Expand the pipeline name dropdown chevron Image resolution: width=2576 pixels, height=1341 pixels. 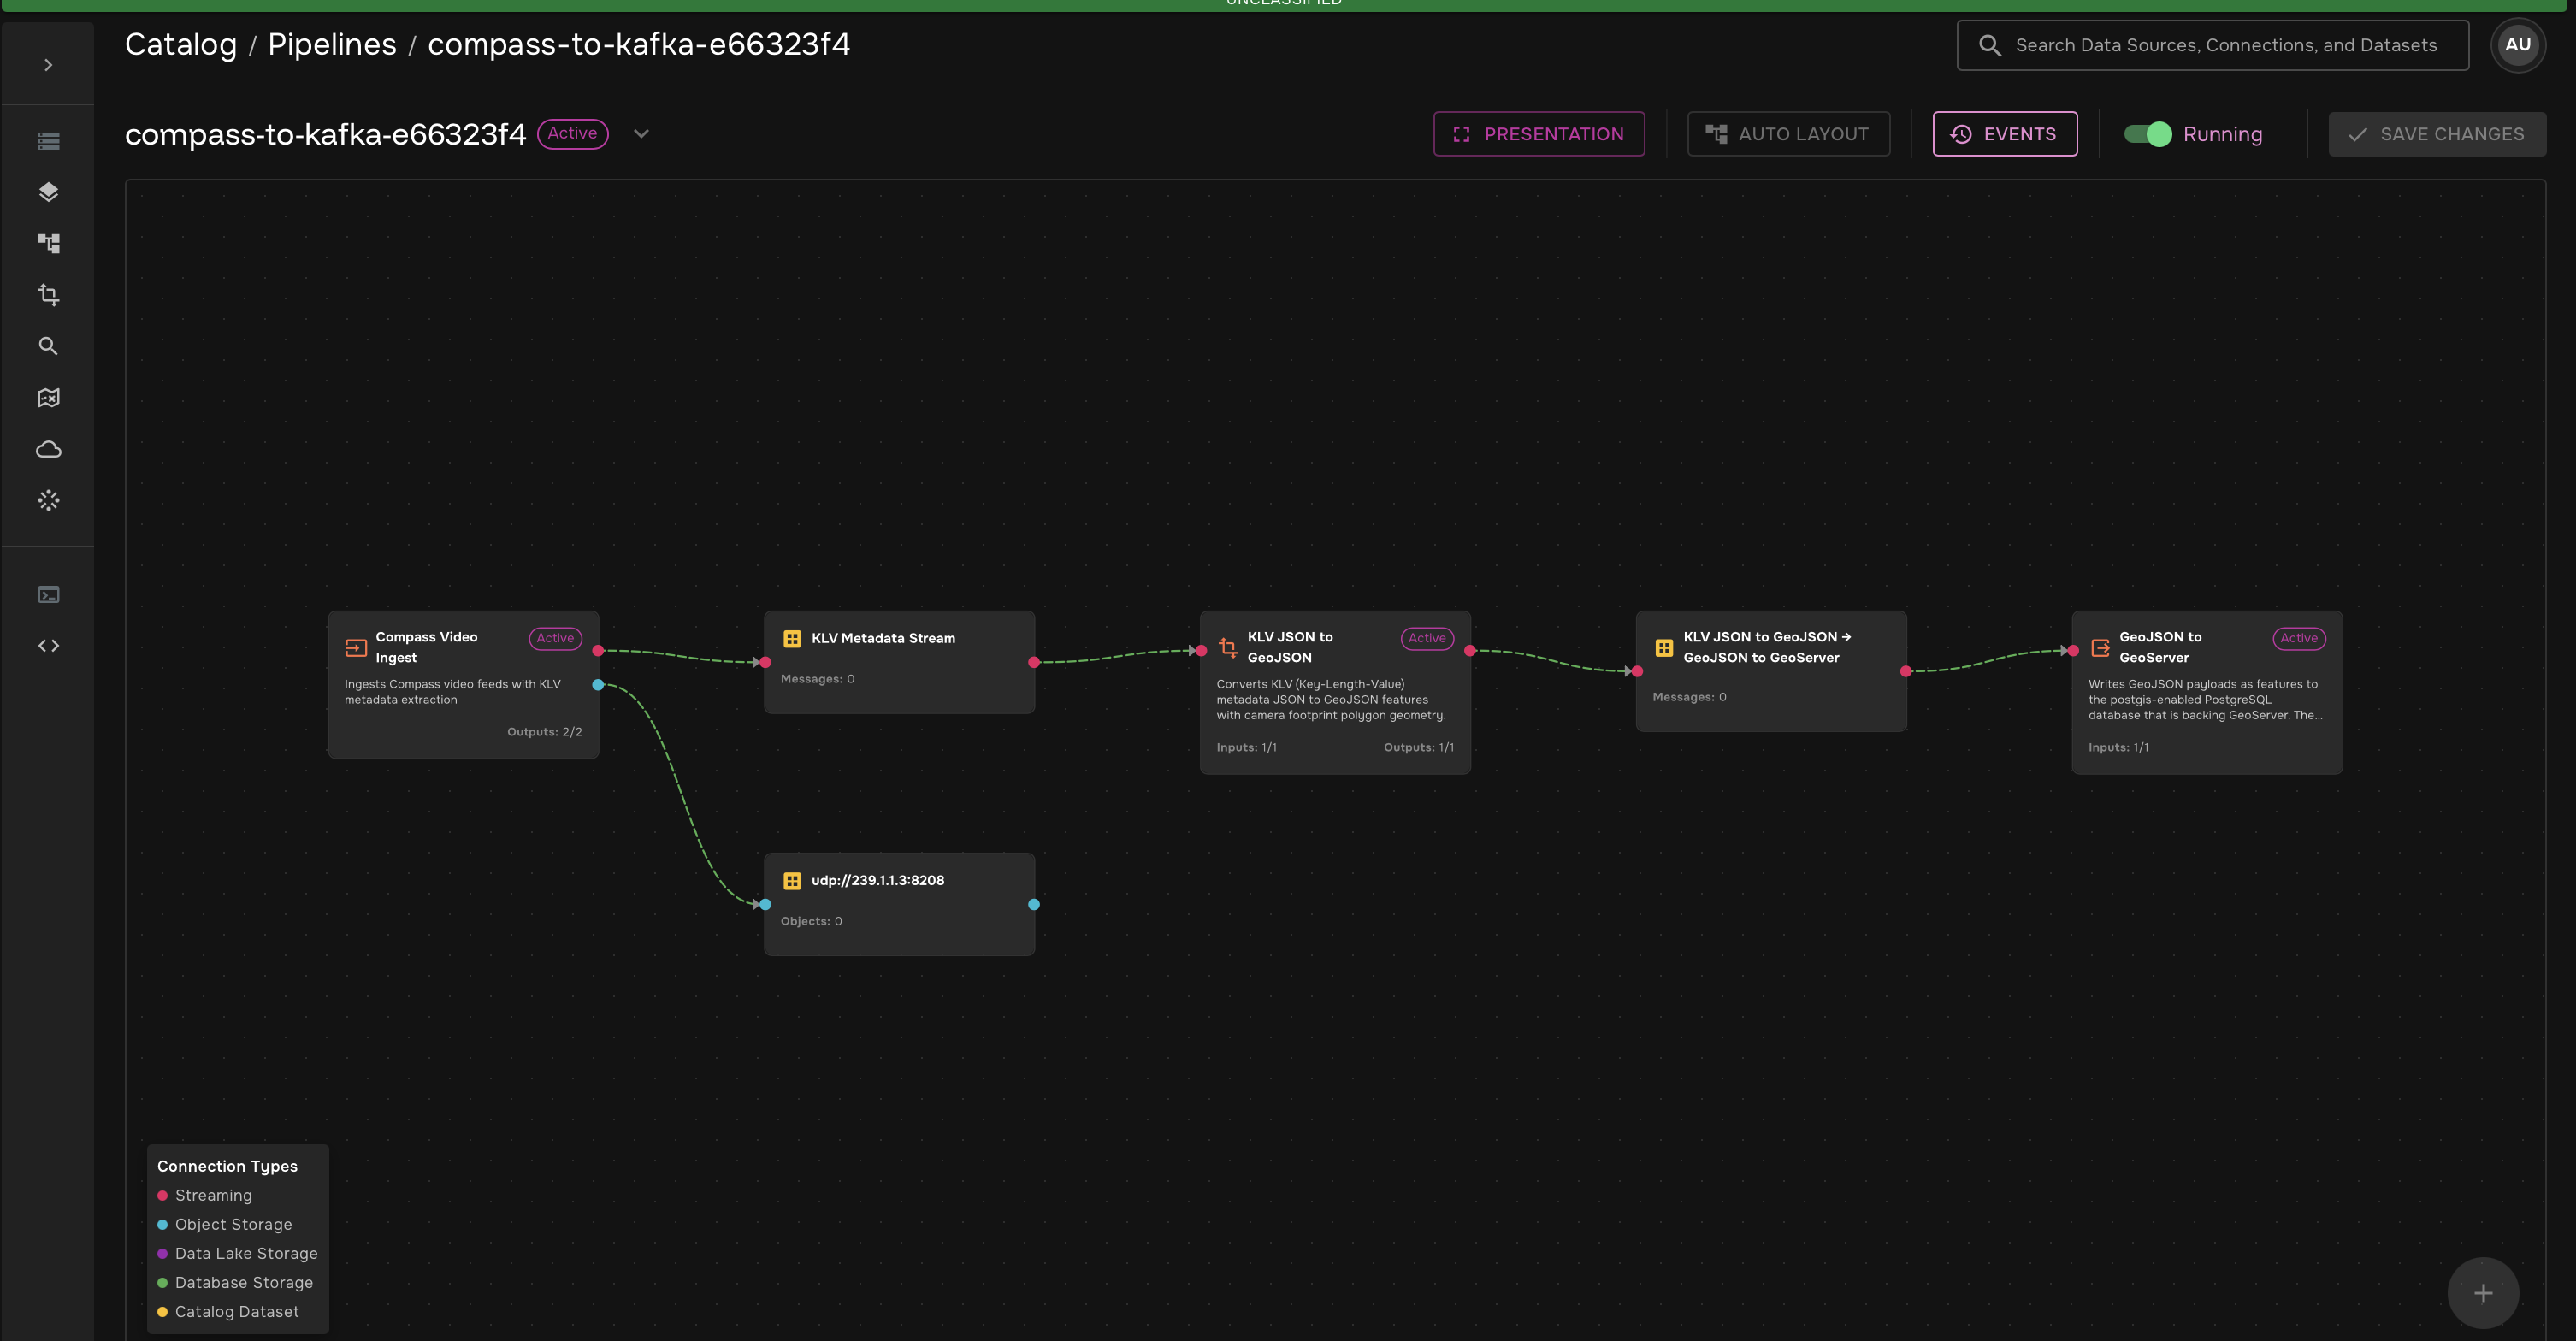click(641, 134)
